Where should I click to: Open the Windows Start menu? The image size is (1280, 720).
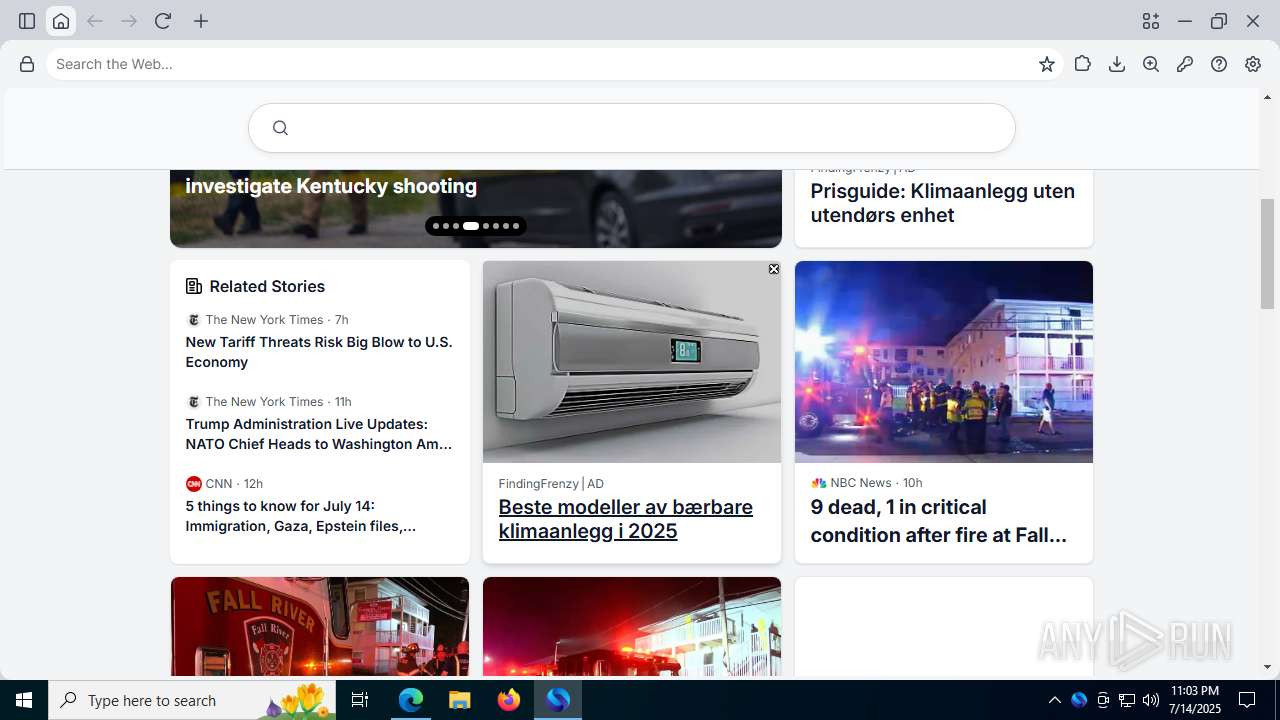click(x=24, y=700)
